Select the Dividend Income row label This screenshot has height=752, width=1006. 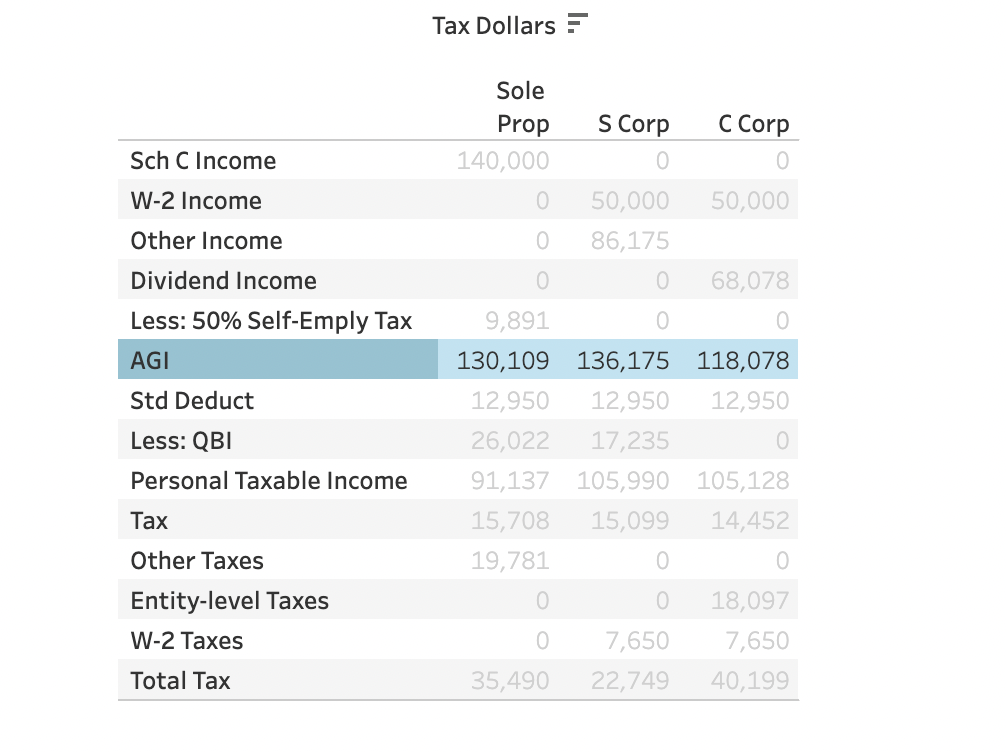(x=223, y=281)
